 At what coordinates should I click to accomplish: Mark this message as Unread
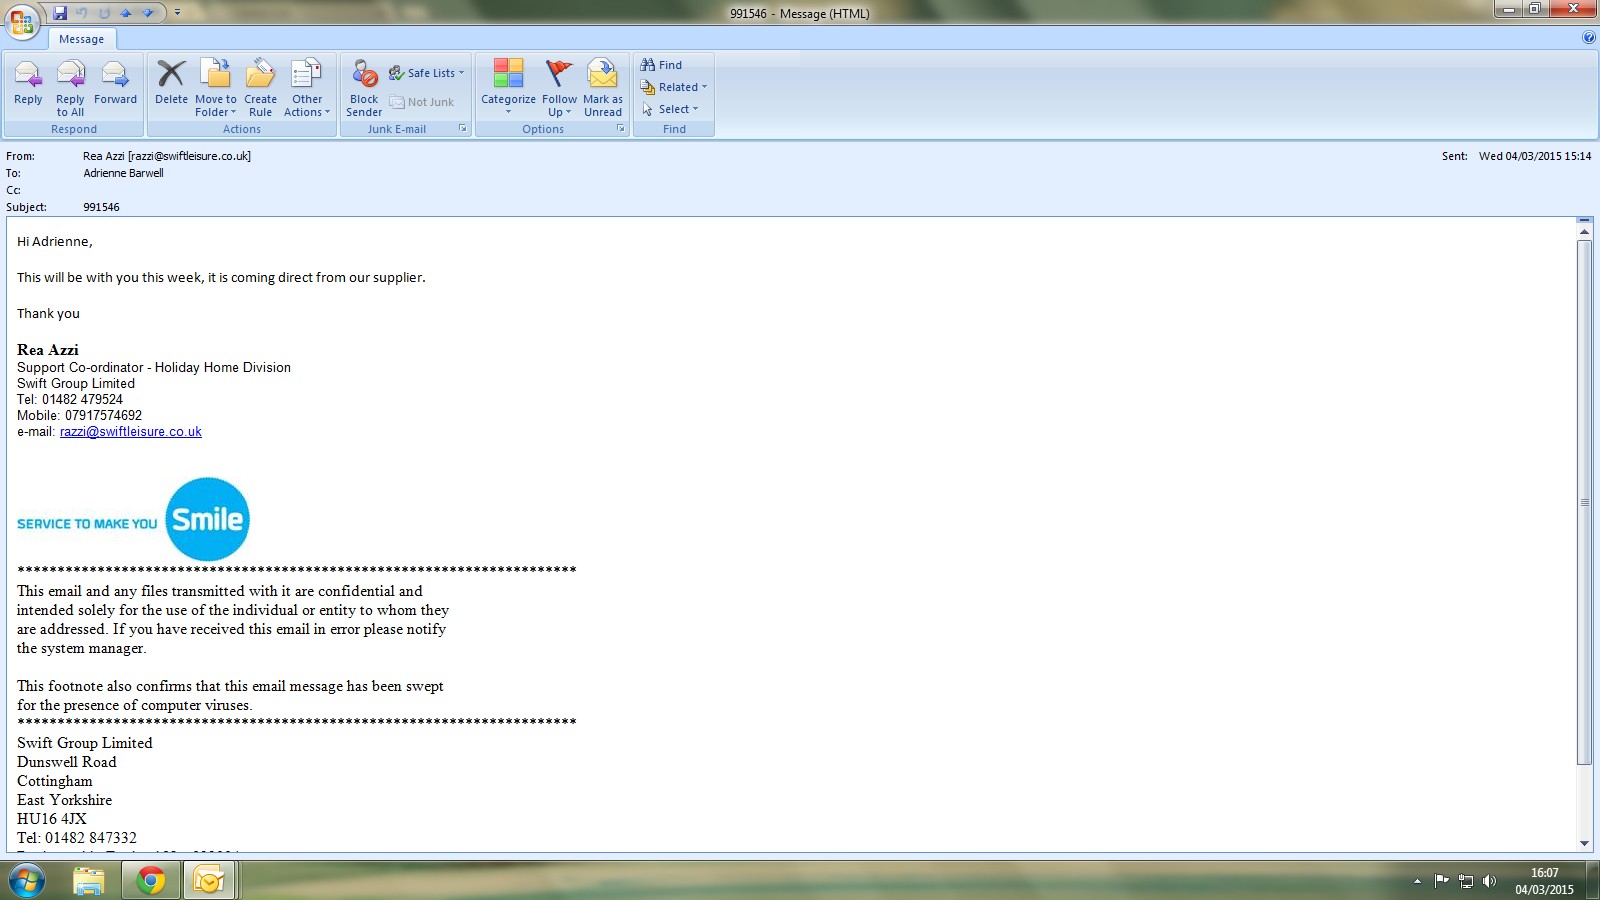(x=603, y=88)
